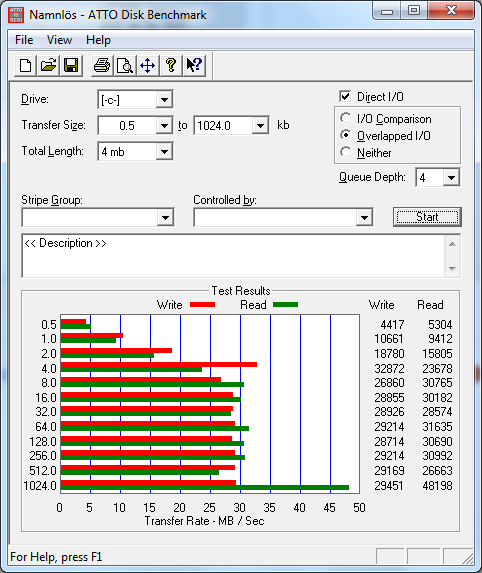The width and height of the screenshot is (482, 573).
Task: Open the File menu
Action: (24, 40)
